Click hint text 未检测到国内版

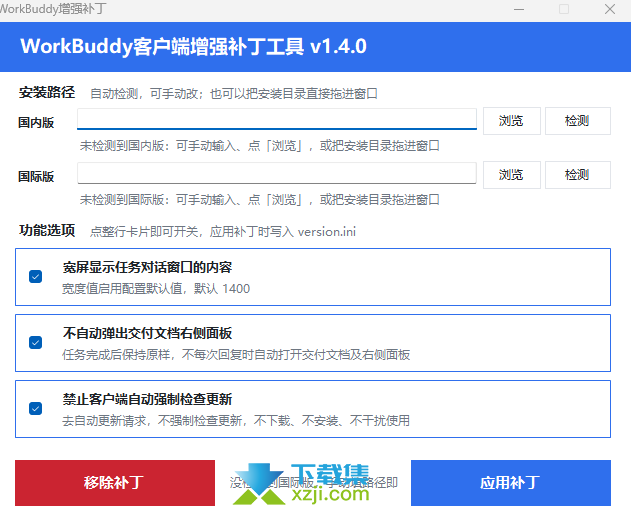point(121,146)
